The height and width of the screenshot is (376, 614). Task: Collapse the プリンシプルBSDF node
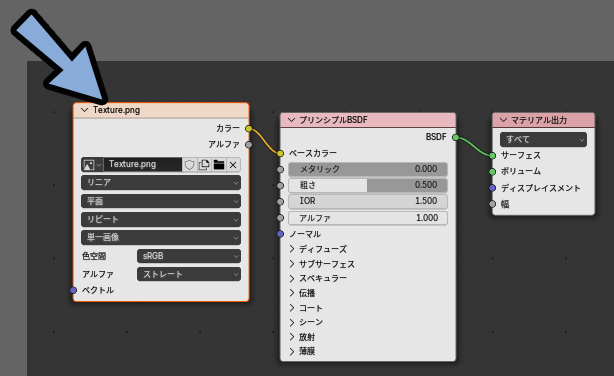click(291, 120)
